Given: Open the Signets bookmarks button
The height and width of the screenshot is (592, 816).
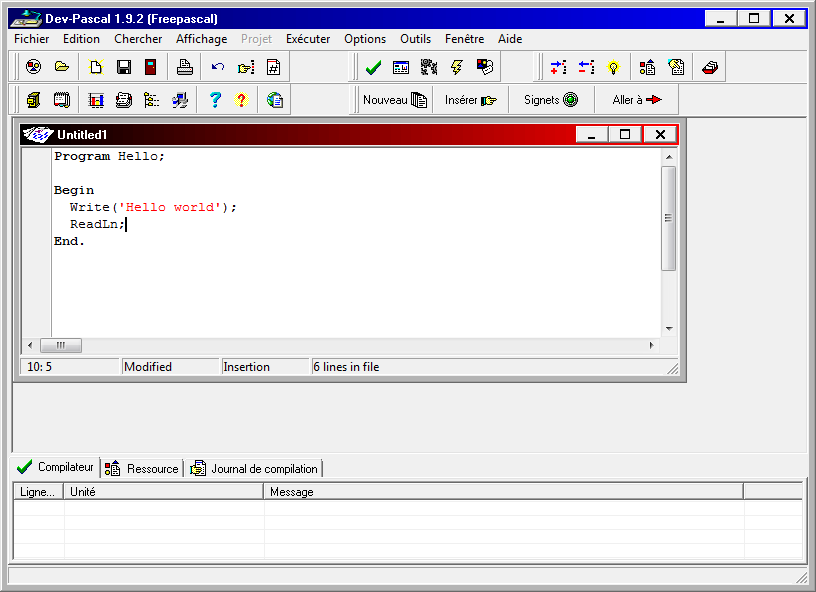Looking at the screenshot, I should click(550, 100).
